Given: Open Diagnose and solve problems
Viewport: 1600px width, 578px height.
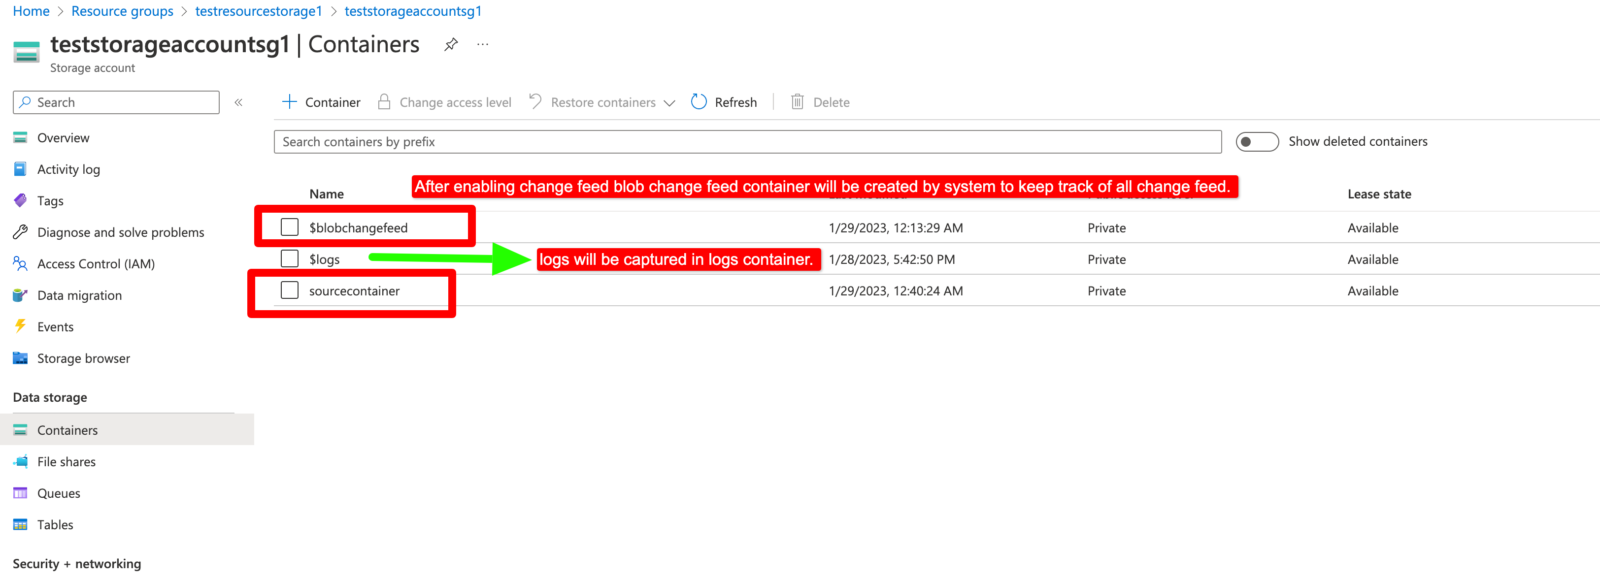Looking at the screenshot, I should [x=120, y=232].
